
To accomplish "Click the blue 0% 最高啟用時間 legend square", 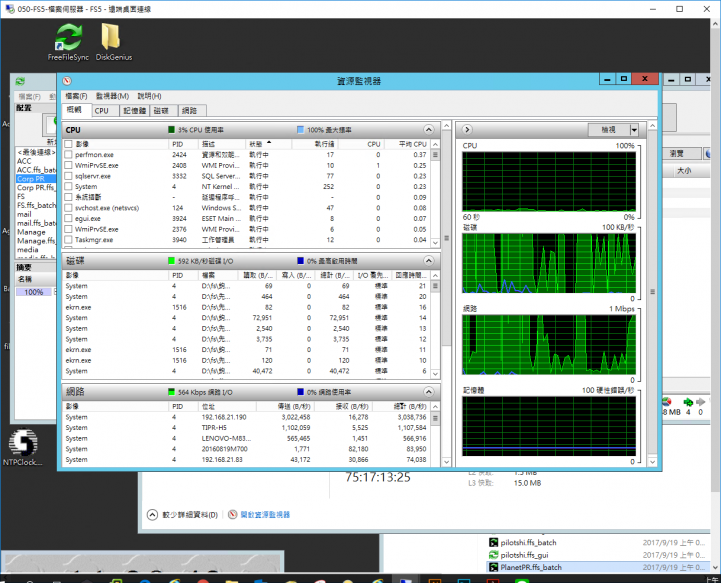I will point(301,261).
